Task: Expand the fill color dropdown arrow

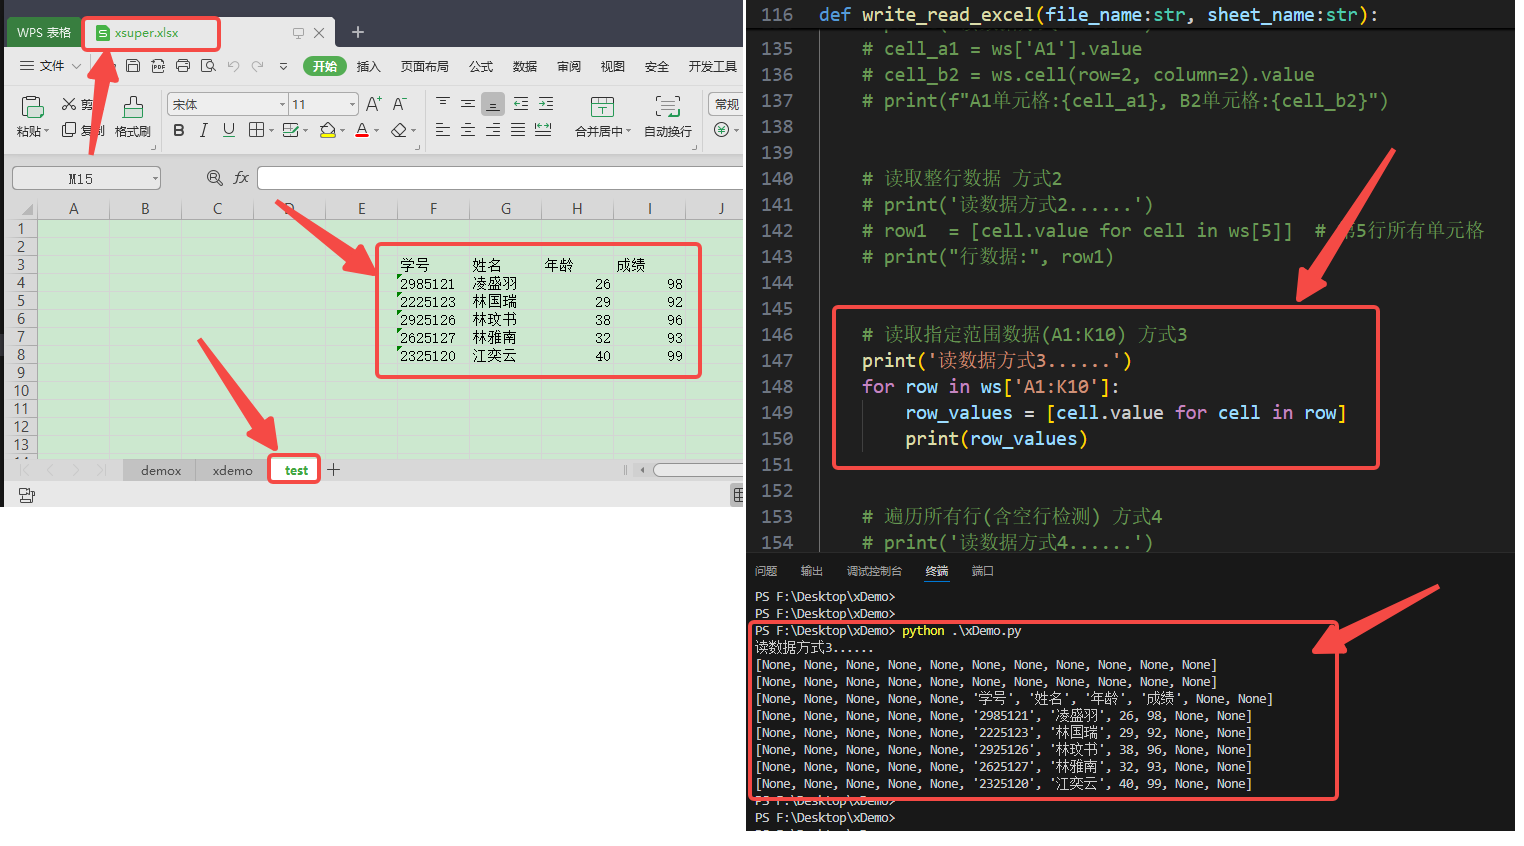Action: pos(342,131)
